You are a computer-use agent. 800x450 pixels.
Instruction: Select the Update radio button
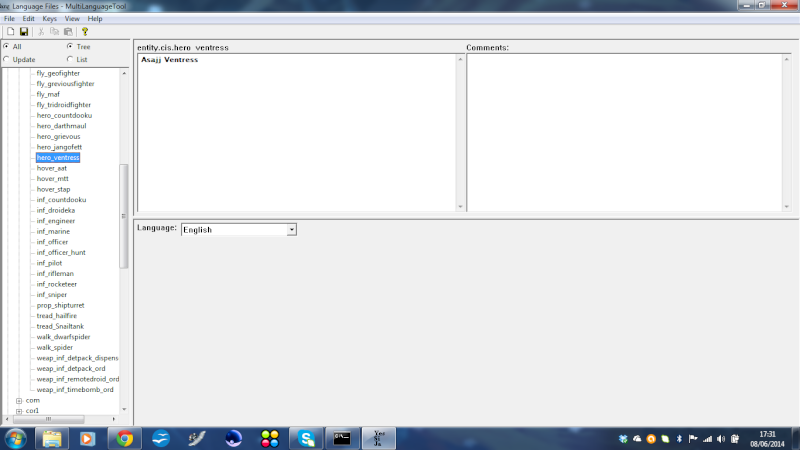tap(7, 59)
